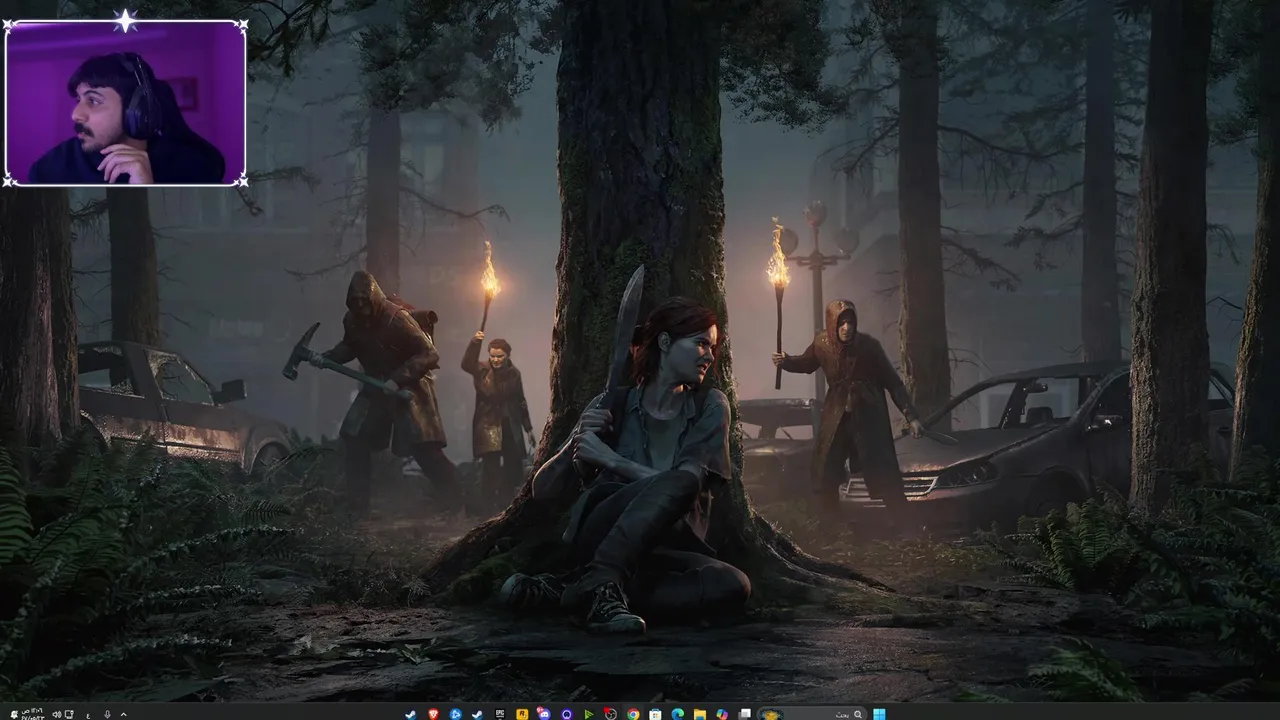Launch Microsoft Edge from the taskbar
The width and height of the screenshot is (1280, 720).
[678, 714]
